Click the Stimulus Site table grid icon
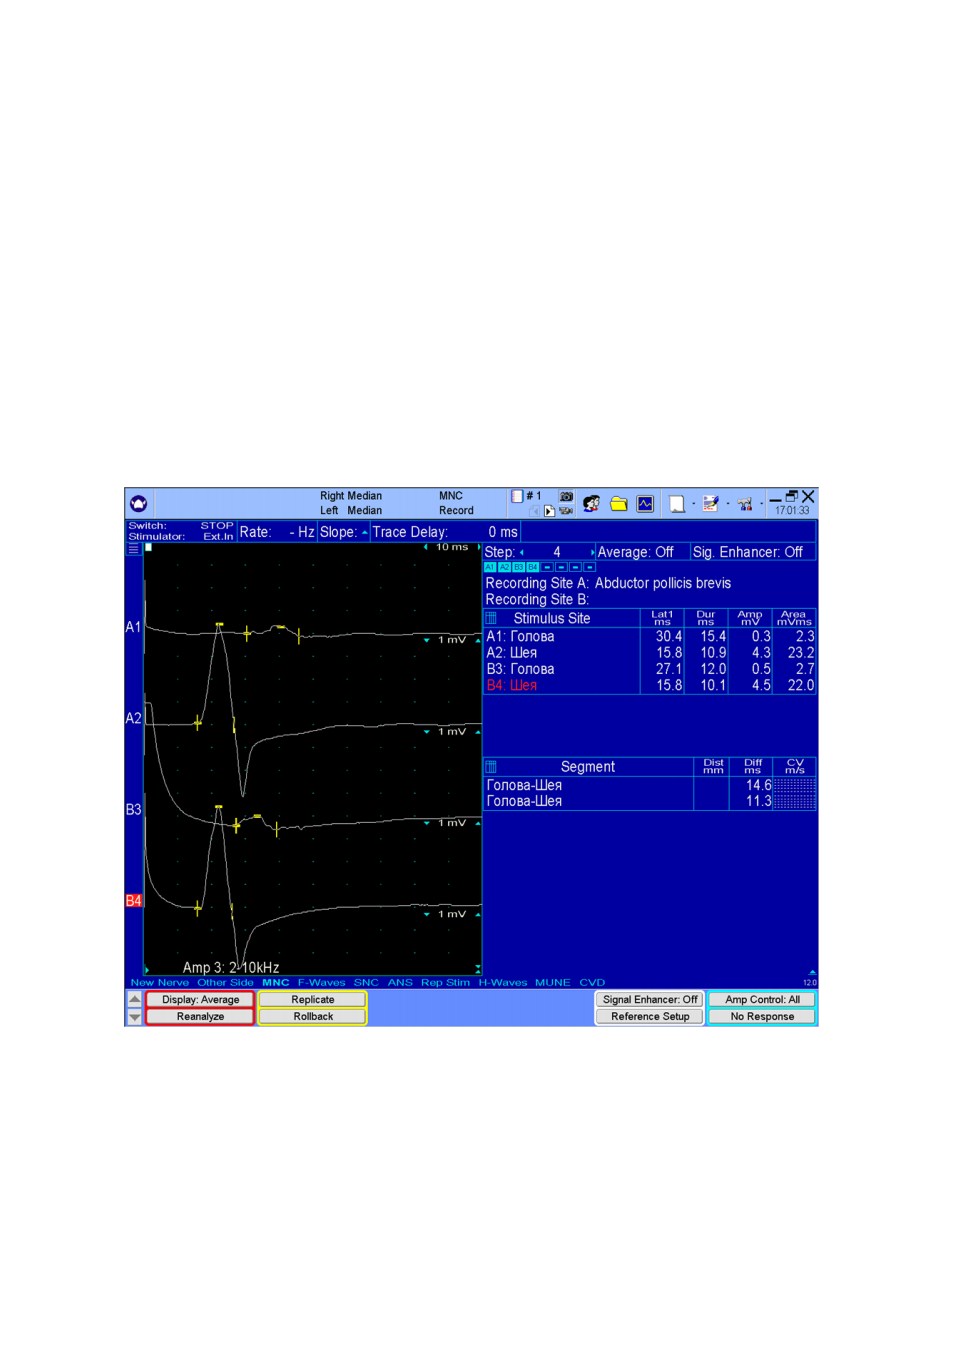Screen dimensions: 954x1350 click(491, 618)
